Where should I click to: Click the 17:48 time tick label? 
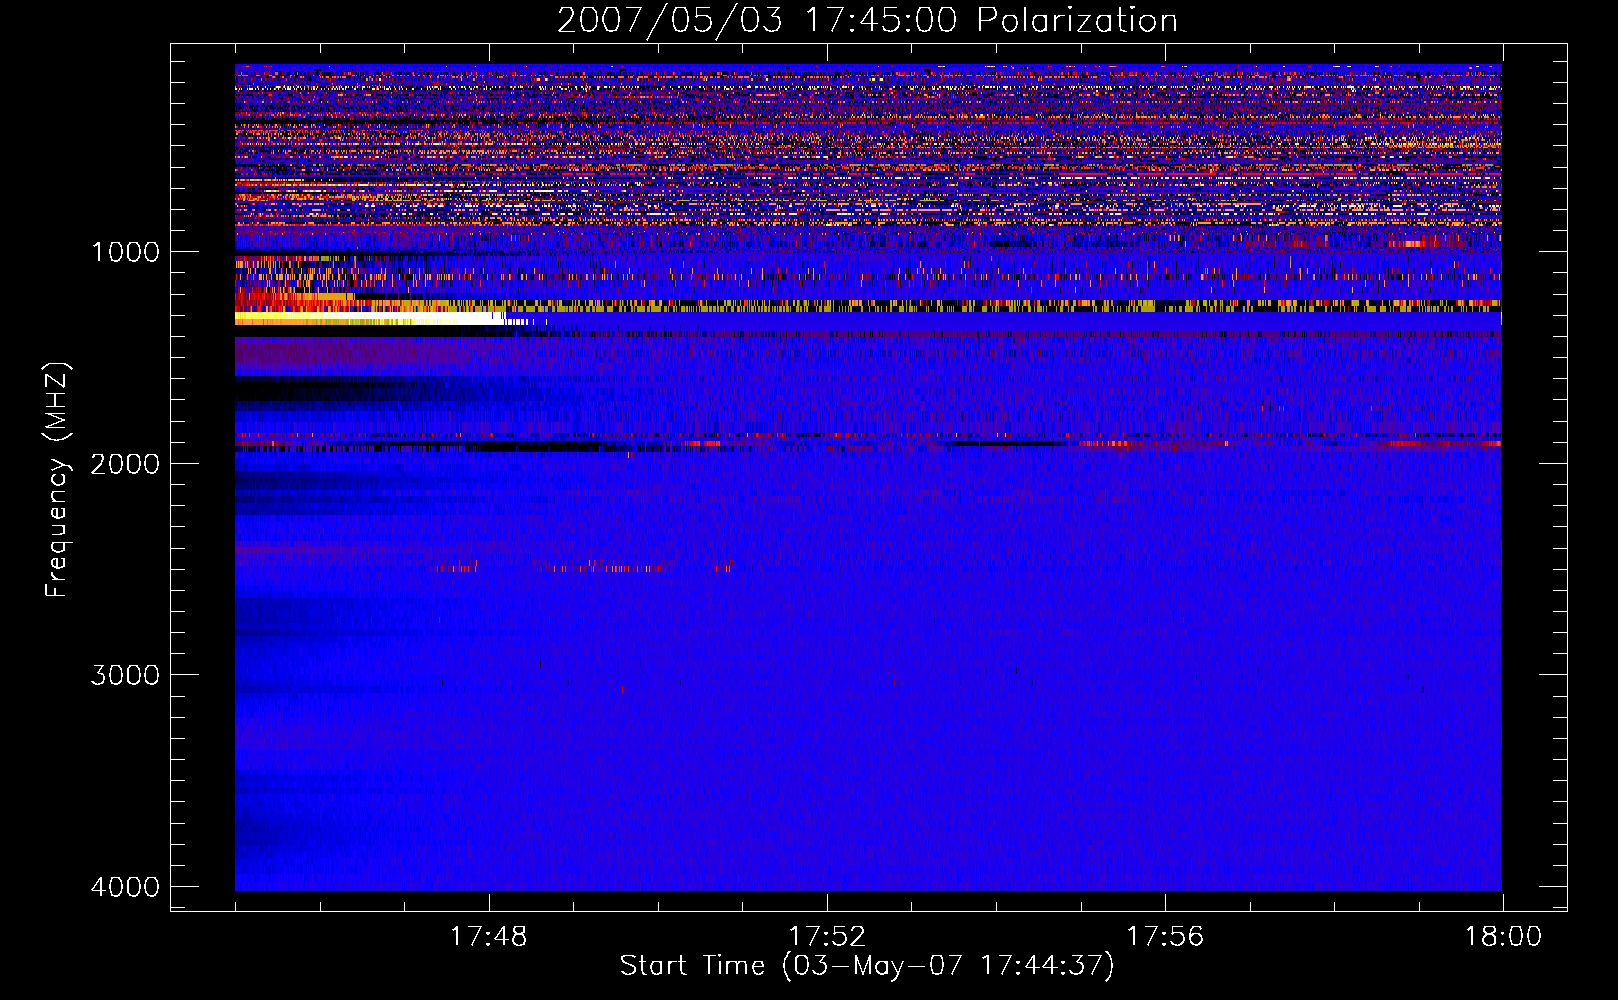(489, 937)
